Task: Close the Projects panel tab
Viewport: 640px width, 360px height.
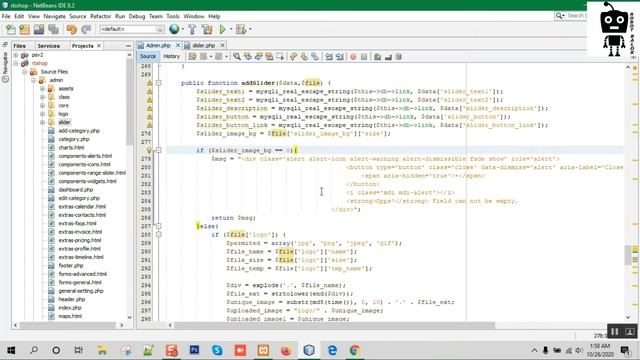Action: [x=99, y=46]
